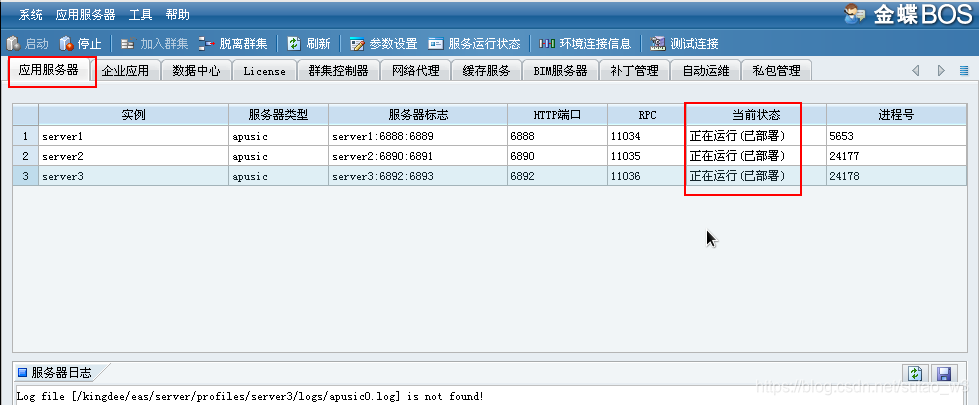The height and width of the screenshot is (405, 979).
Task: Click the 刷新 refresh icon in toolbar
Action: click(294, 44)
